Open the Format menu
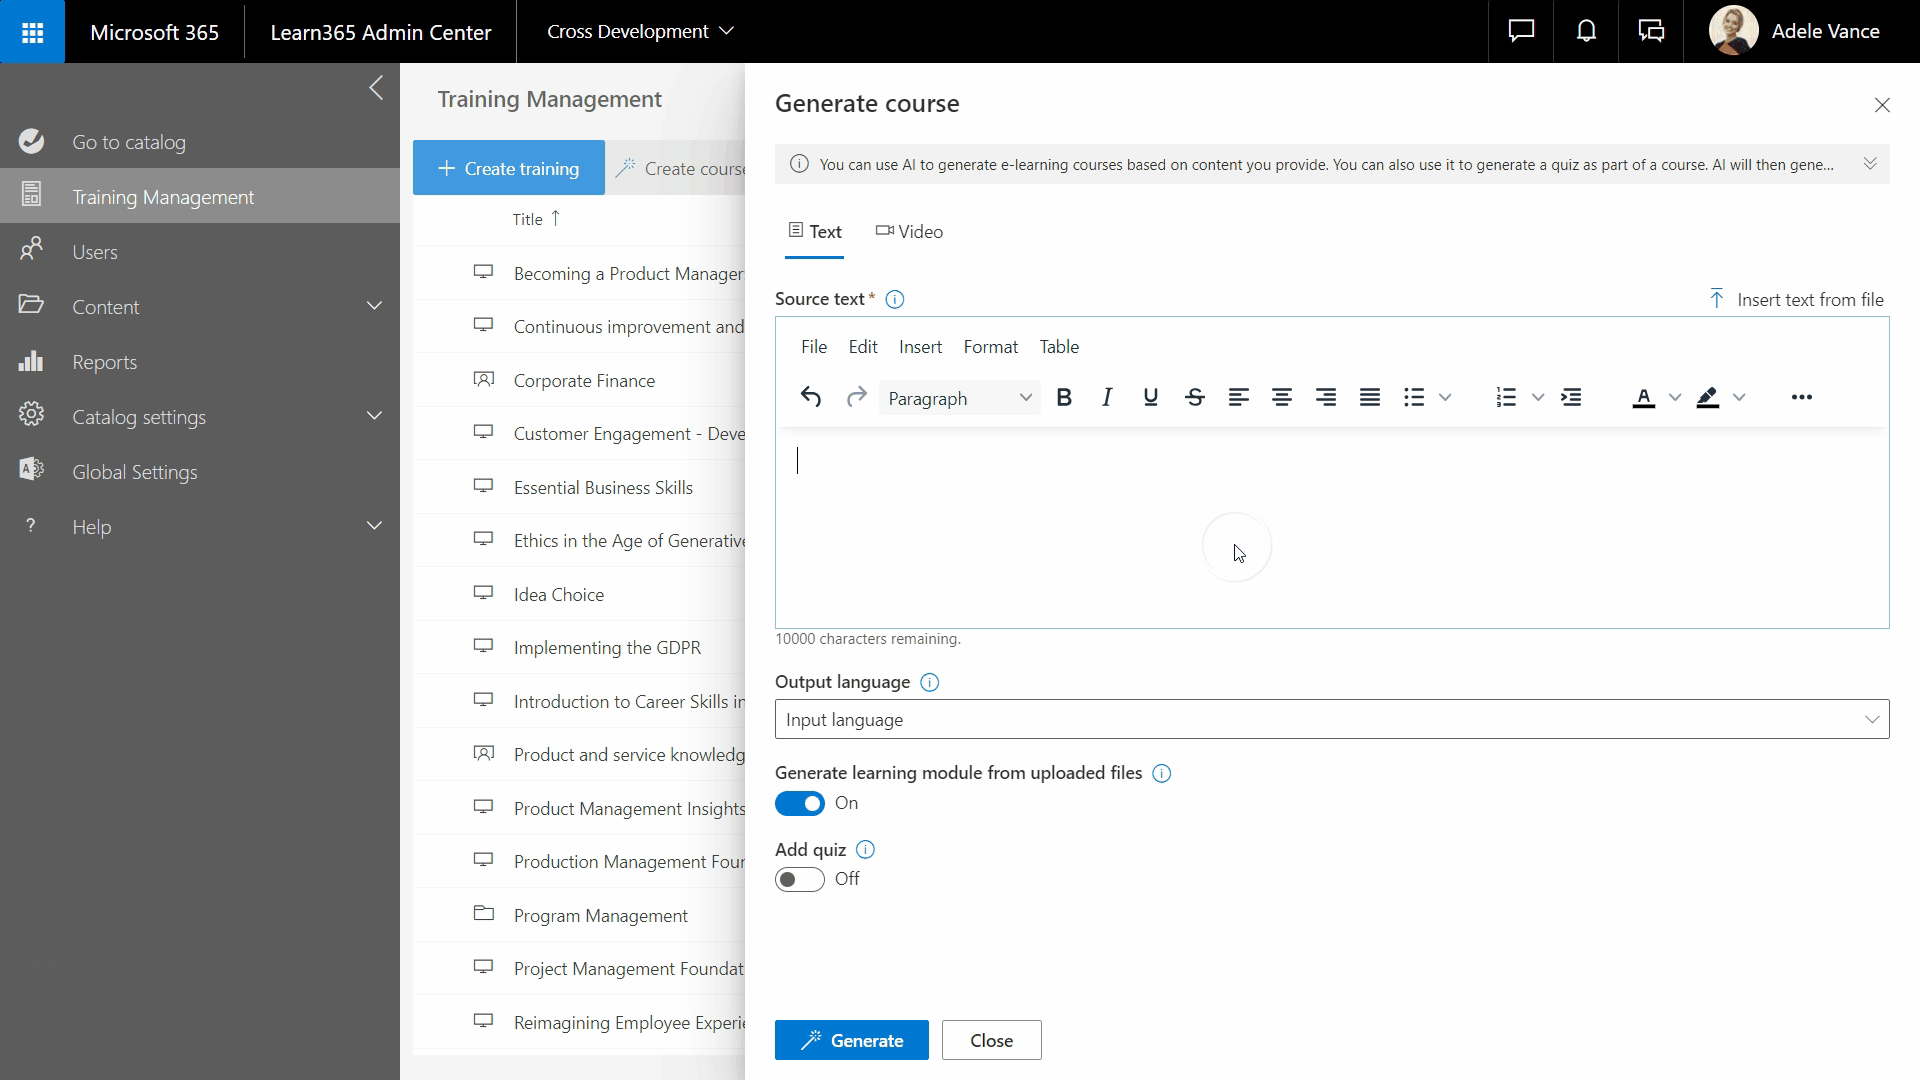1920x1080 pixels. [990, 347]
